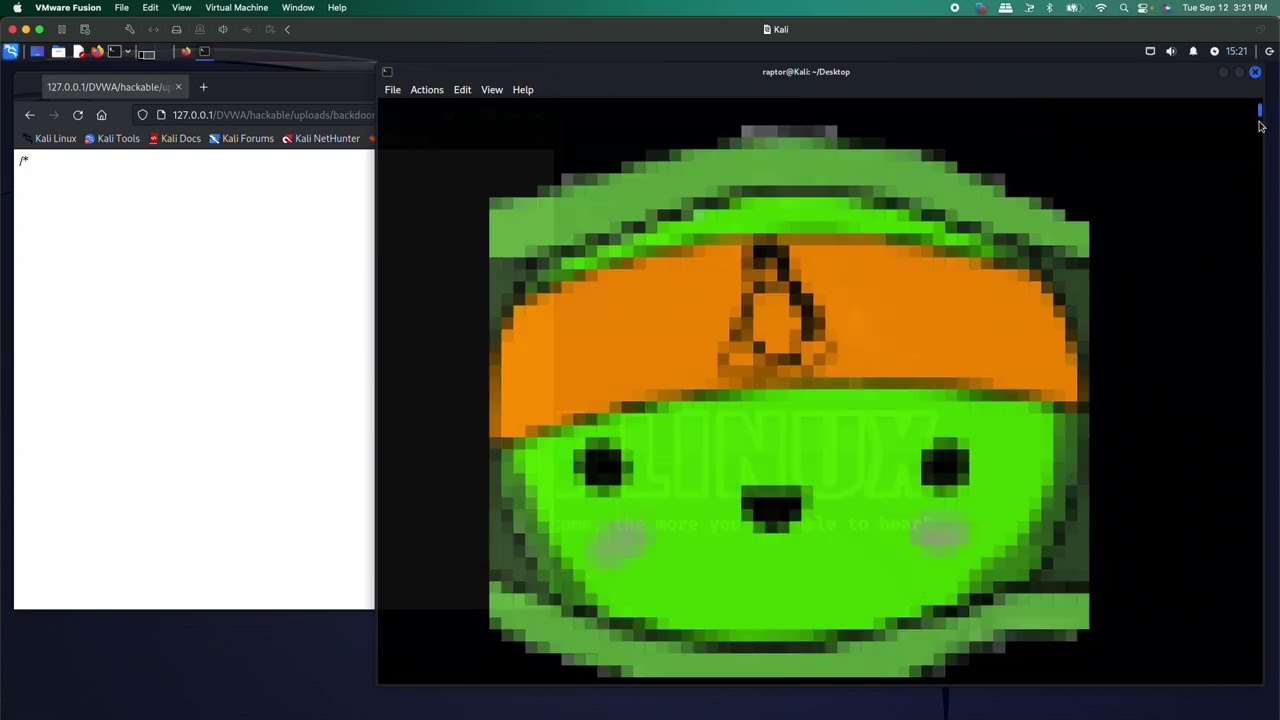Viewport: 1280px width, 720px height.
Task: Expand the terminal launcher dropdown arrow
Action: click(128, 51)
